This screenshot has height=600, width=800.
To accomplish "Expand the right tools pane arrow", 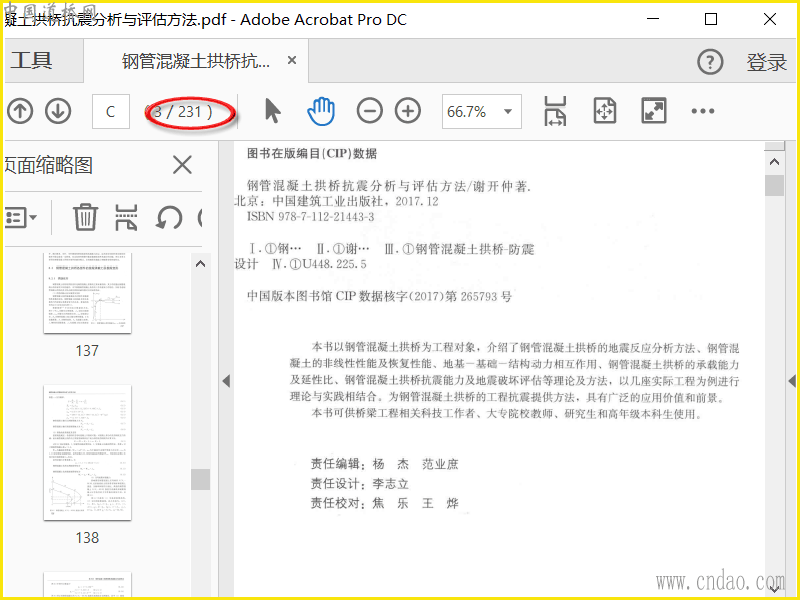I will point(792,381).
